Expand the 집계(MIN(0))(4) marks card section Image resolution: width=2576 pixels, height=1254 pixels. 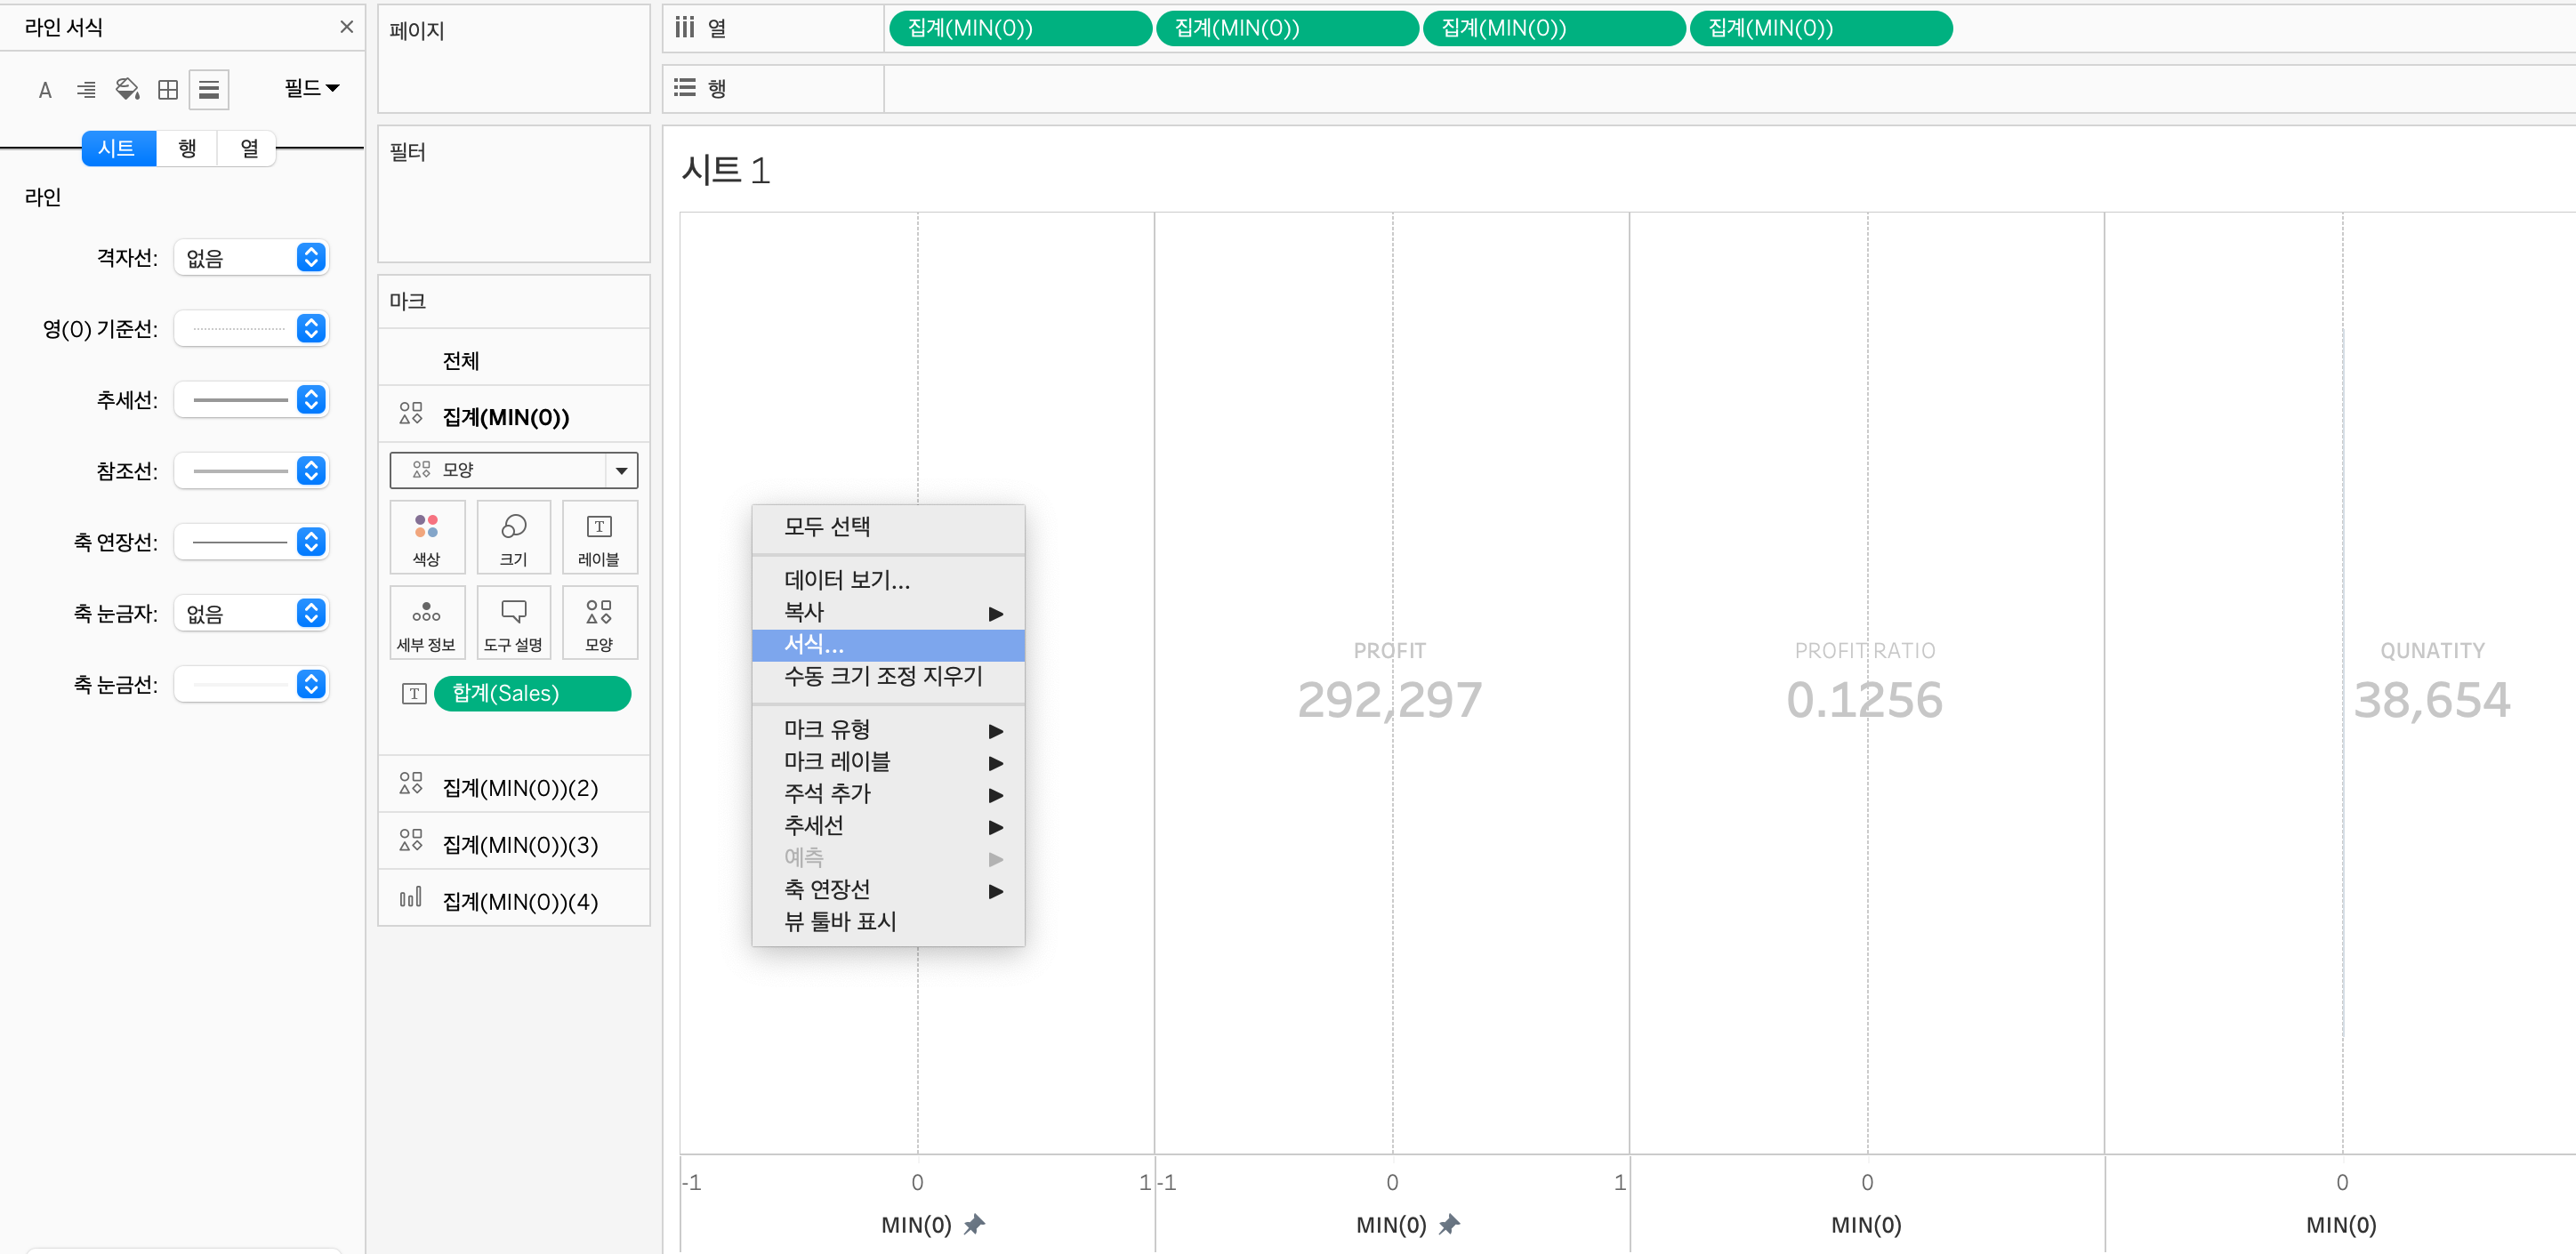click(519, 901)
